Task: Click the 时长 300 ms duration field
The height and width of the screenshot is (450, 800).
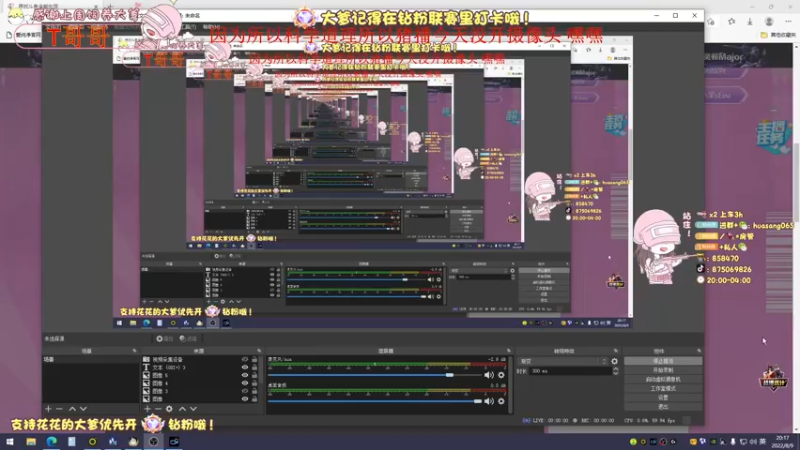Action: pos(570,371)
